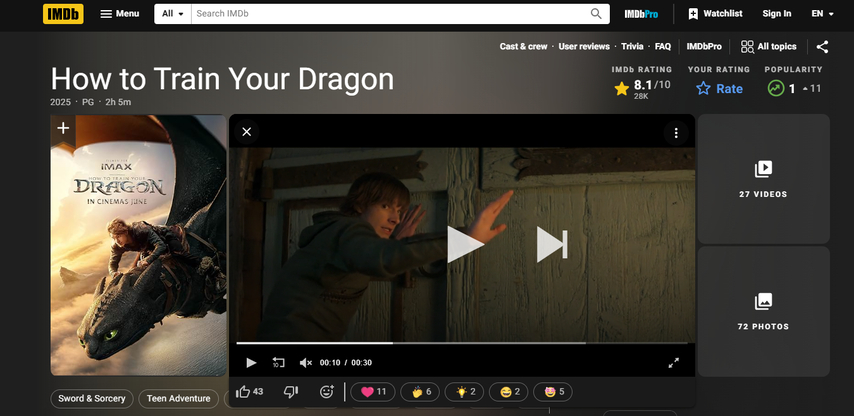This screenshot has width=854, height=416.
Task: Open the 27 Videos gallery
Action: [764, 179]
